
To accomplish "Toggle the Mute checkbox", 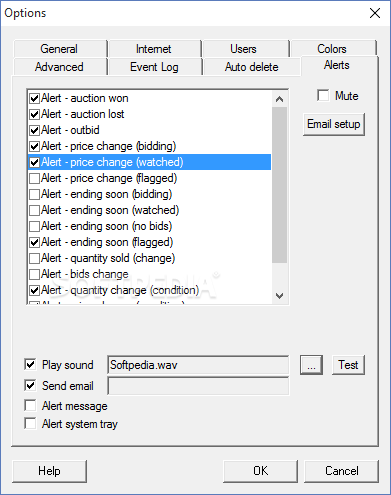I will (x=323, y=95).
